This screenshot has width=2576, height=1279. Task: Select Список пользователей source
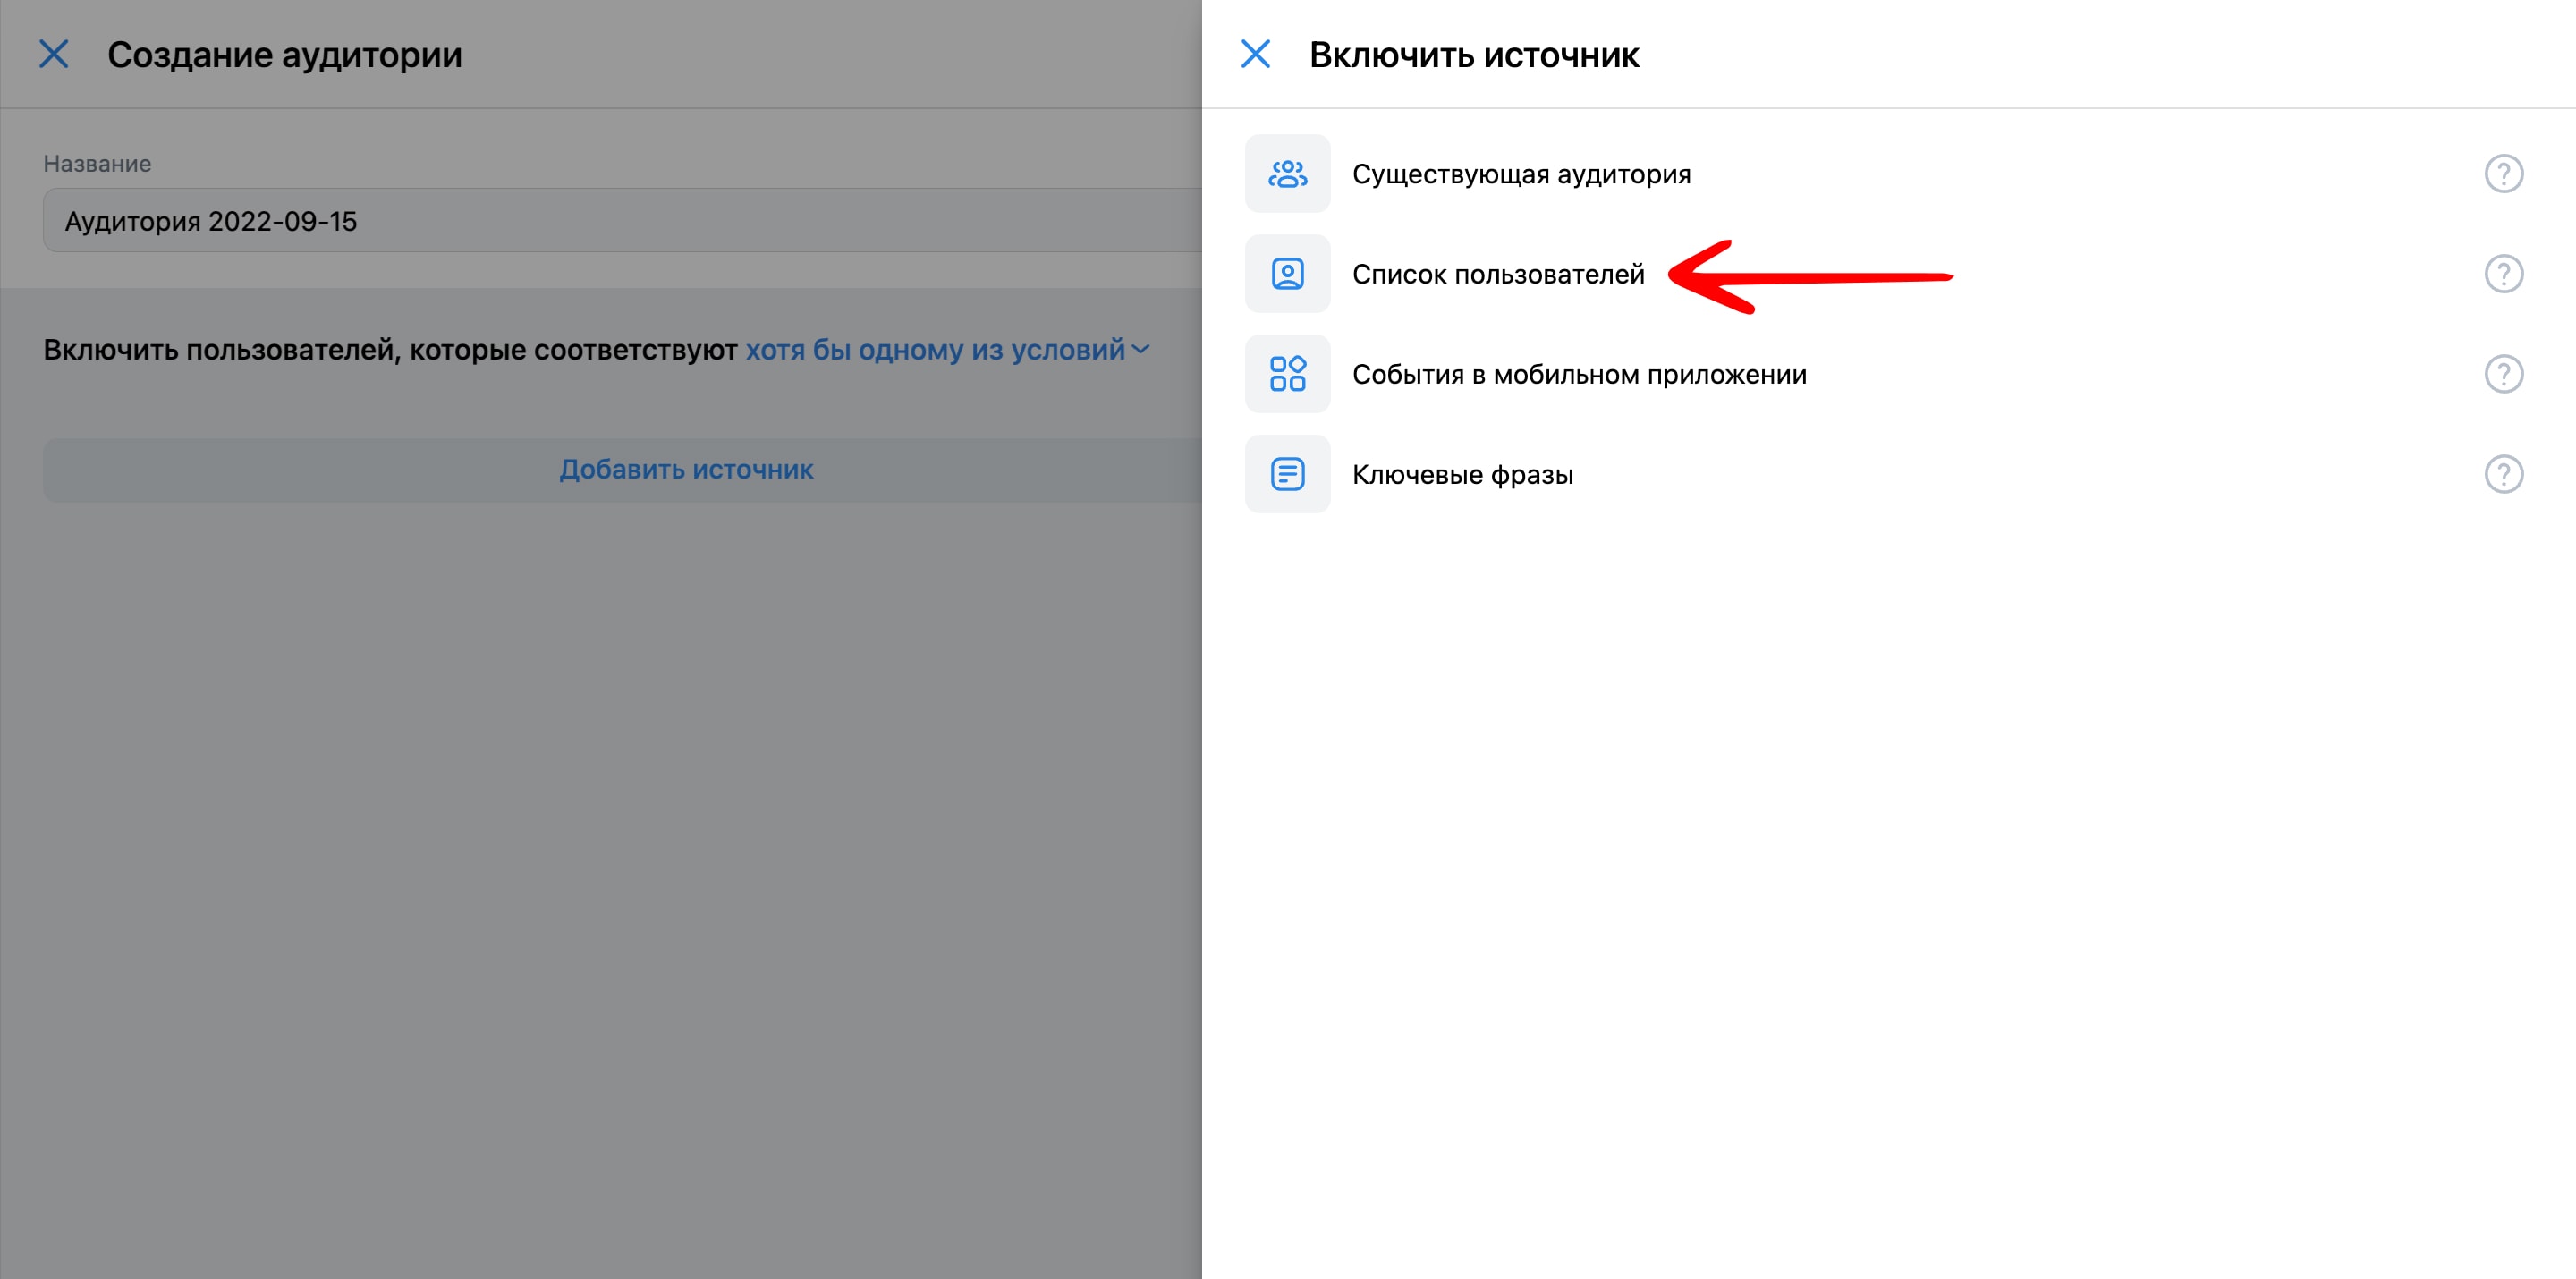1498,274
